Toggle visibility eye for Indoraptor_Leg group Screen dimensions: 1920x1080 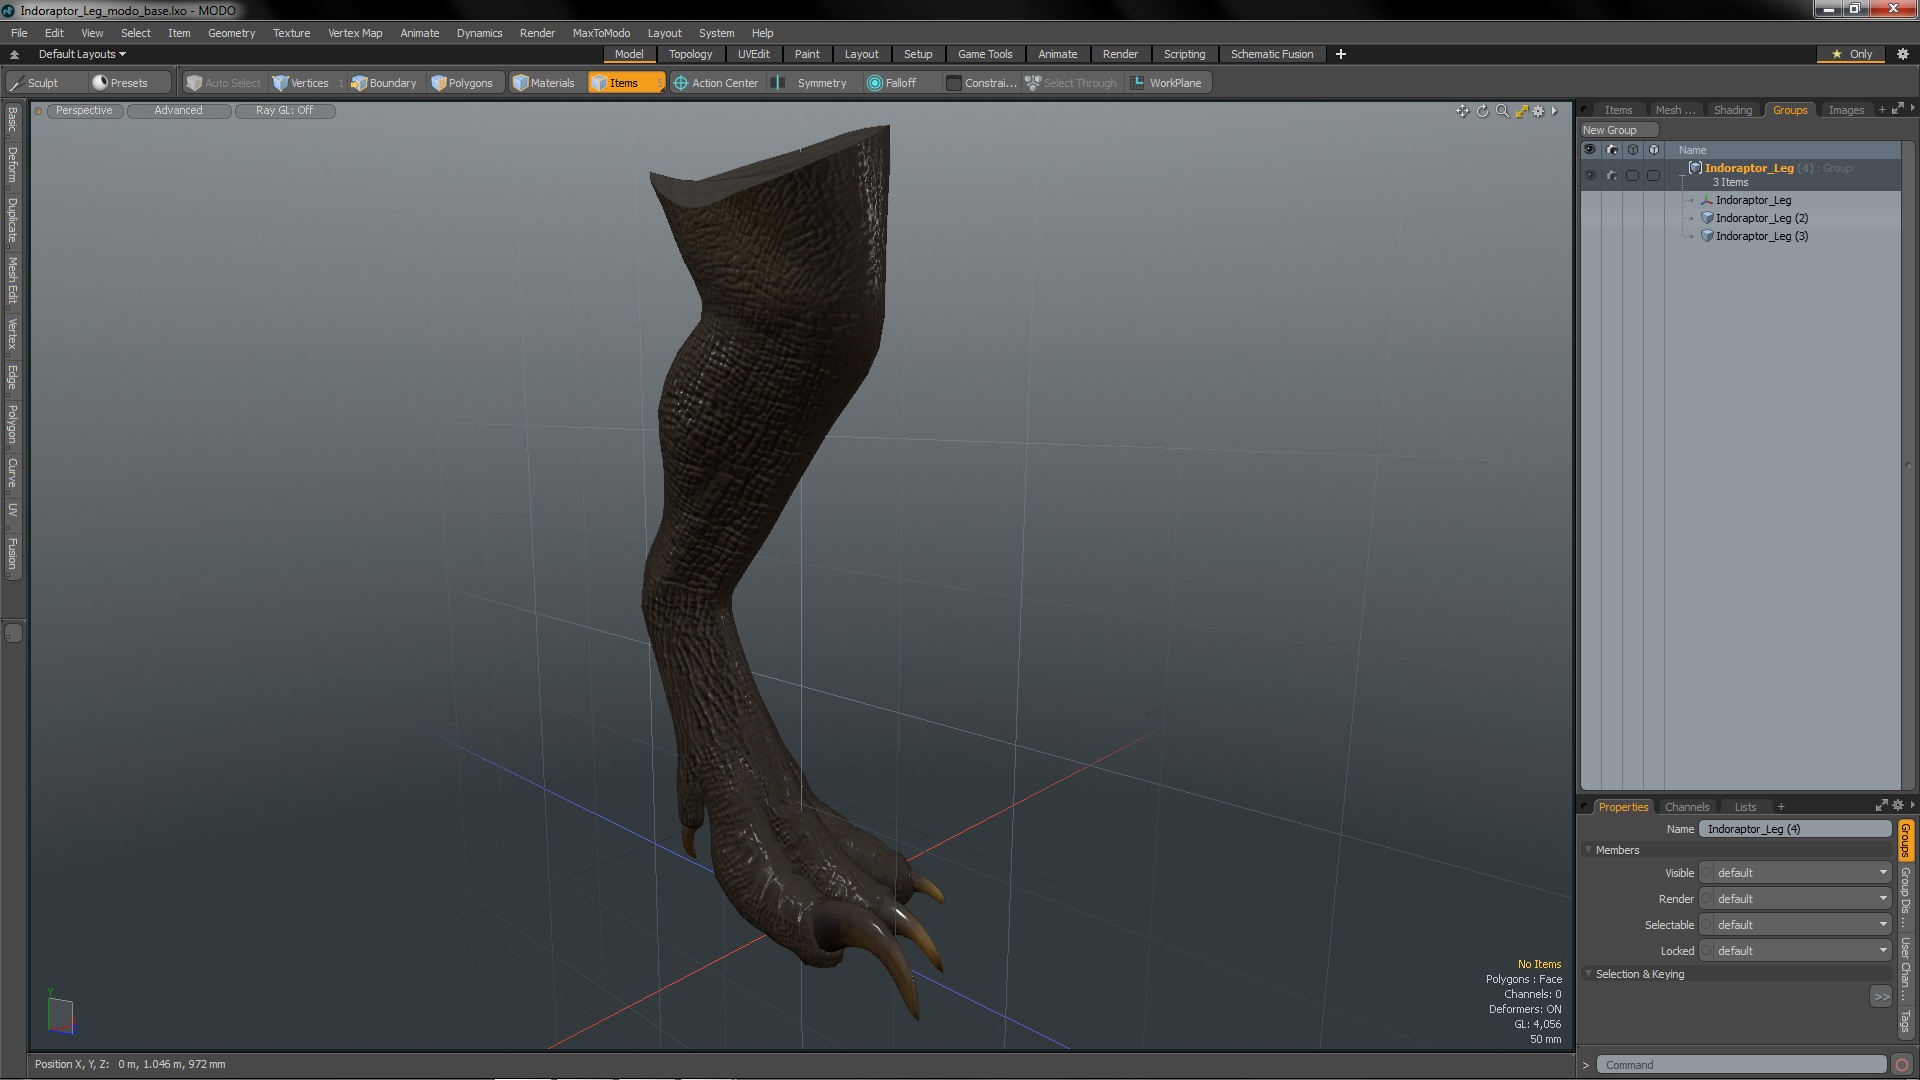tap(1590, 175)
